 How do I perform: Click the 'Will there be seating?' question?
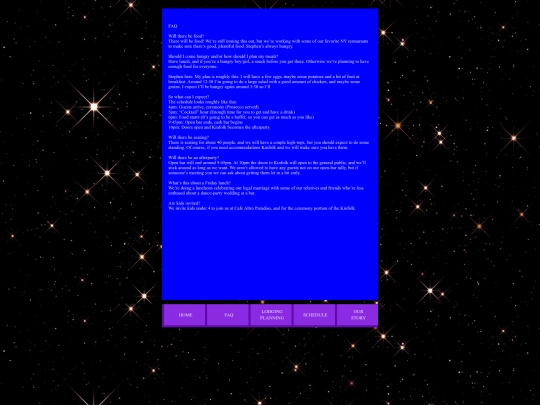(188, 137)
